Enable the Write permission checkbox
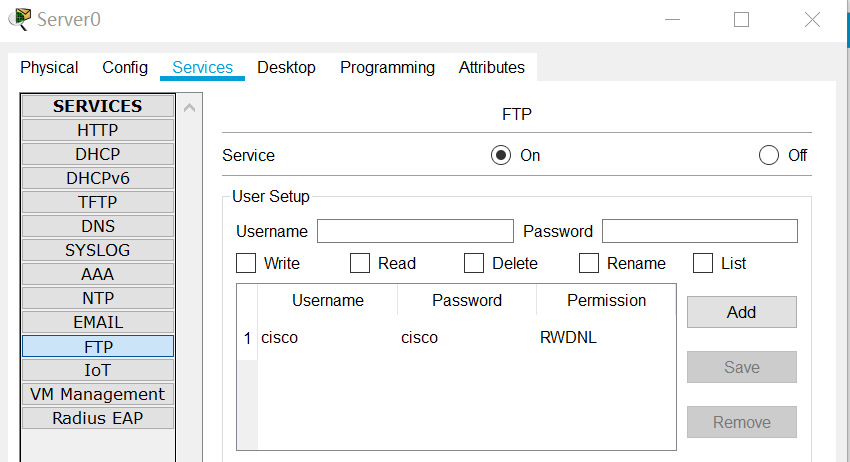Image resolution: width=850 pixels, height=462 pixels. coord(246,264)
